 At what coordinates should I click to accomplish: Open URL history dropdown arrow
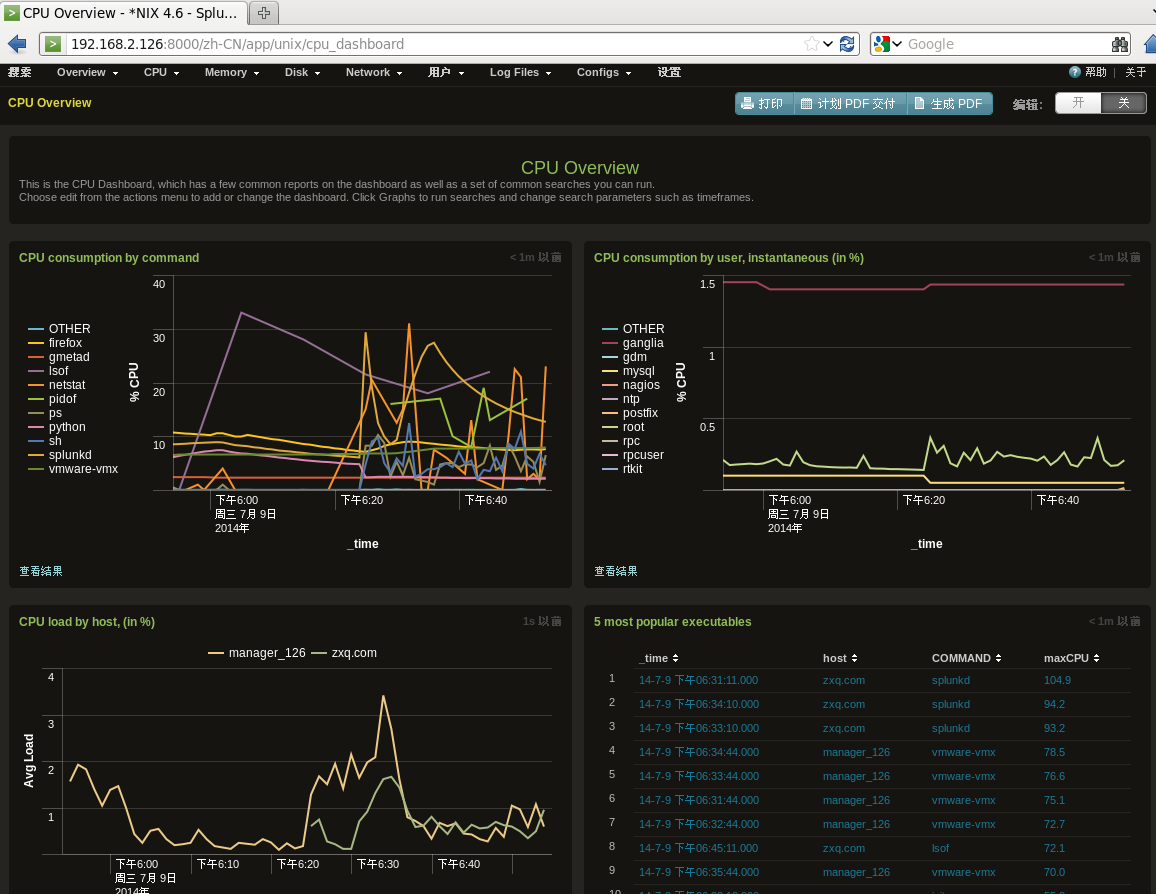click(828, 44)
